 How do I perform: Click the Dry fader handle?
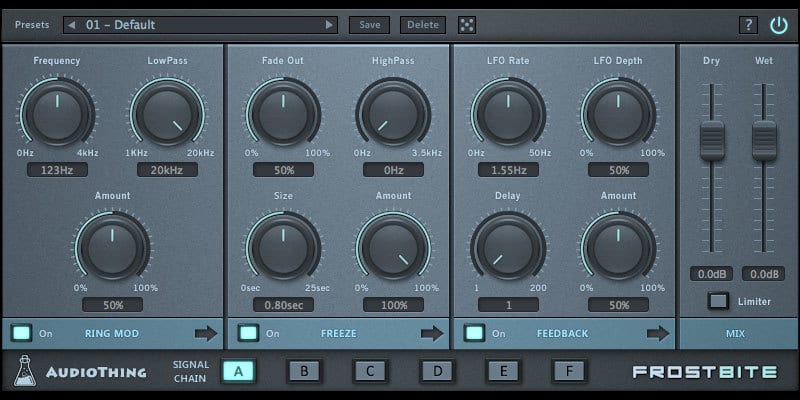click(x=712, y=141)
